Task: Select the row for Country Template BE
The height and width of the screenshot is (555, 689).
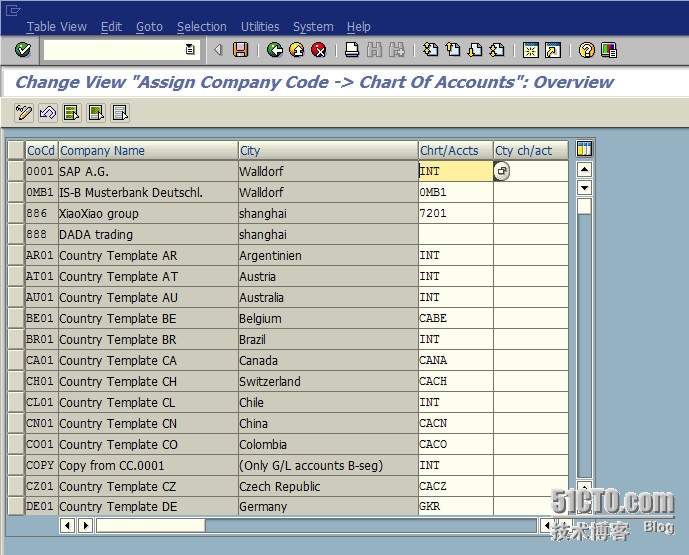Action: [x=16, y=318]
